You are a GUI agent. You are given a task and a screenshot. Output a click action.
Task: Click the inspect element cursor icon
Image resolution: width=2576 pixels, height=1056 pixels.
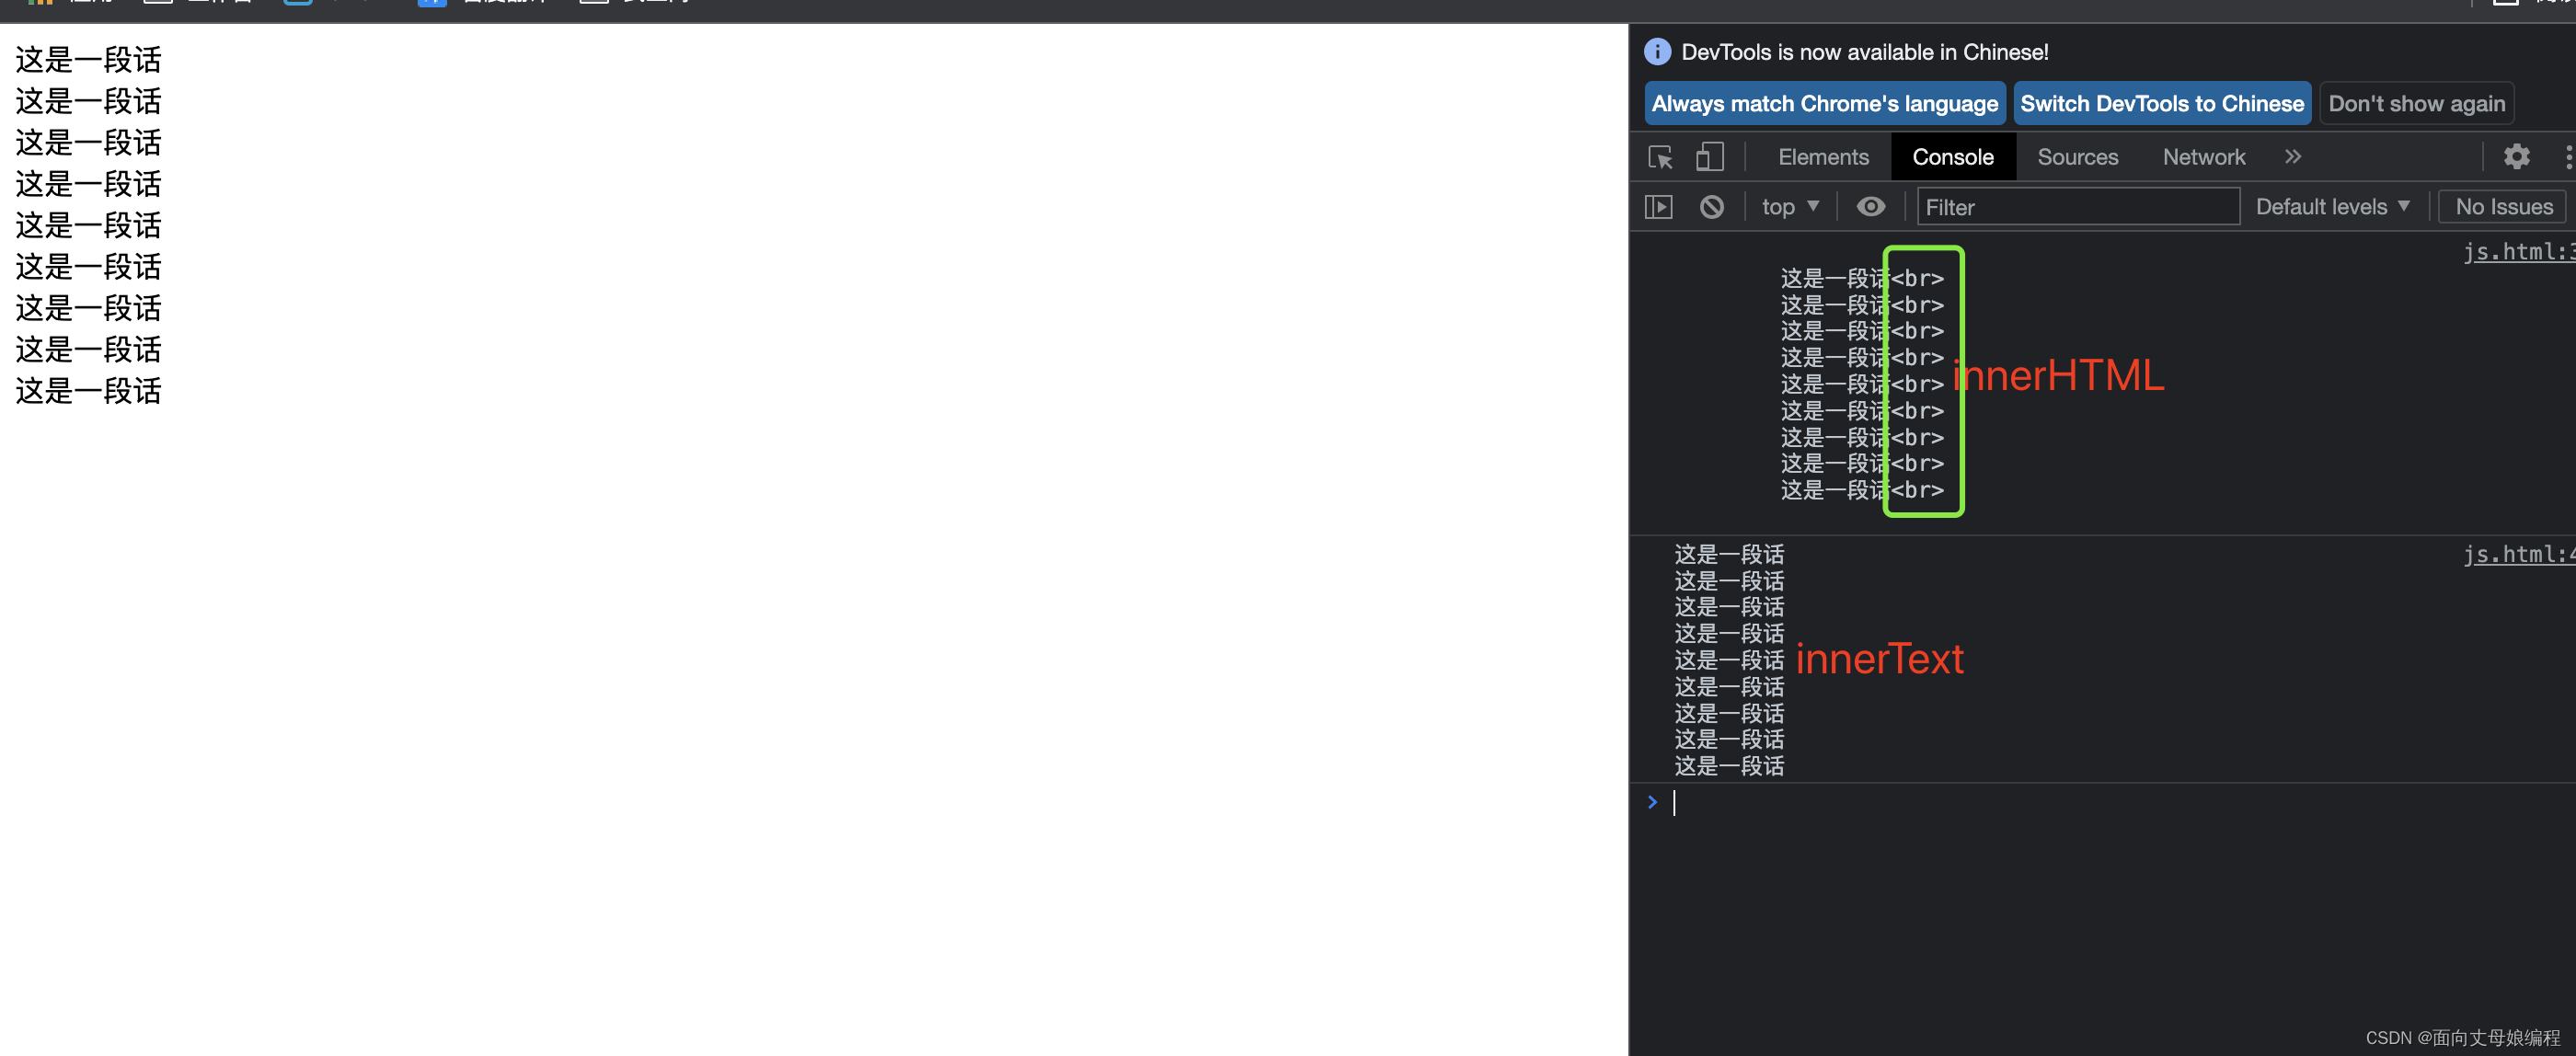coord(1660,156)
